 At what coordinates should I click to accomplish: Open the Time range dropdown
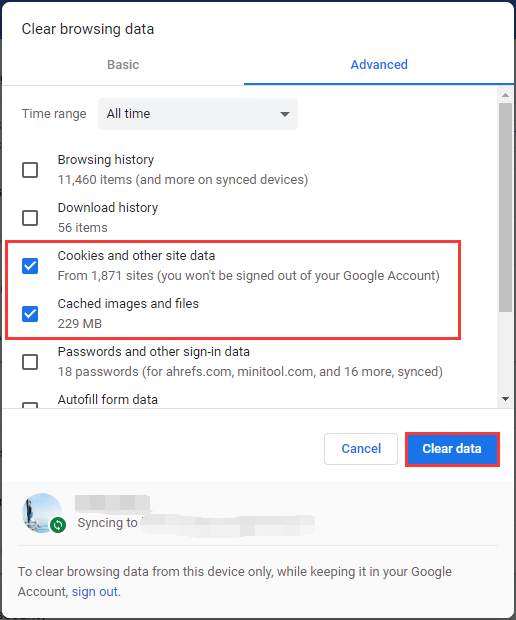tap(198, 114)
